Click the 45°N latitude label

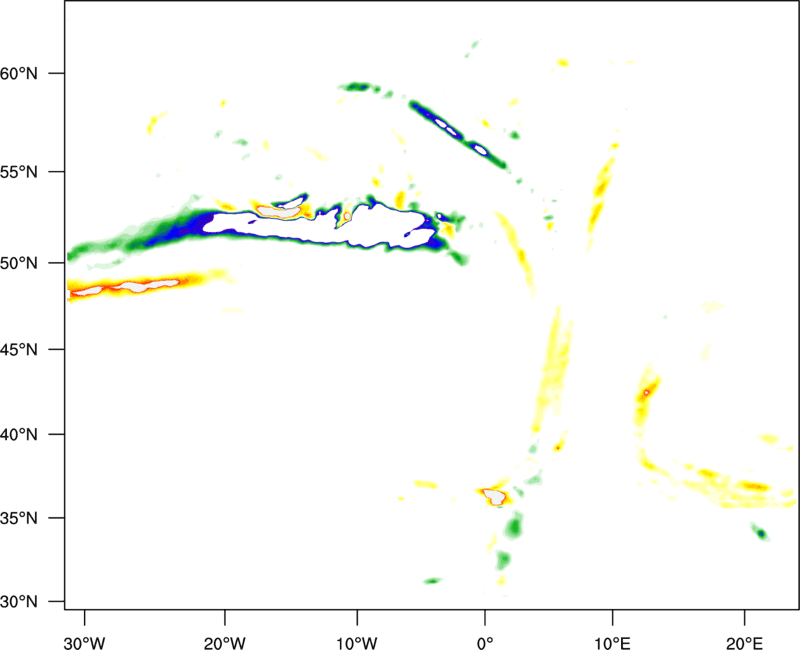[x=19, y=349]
